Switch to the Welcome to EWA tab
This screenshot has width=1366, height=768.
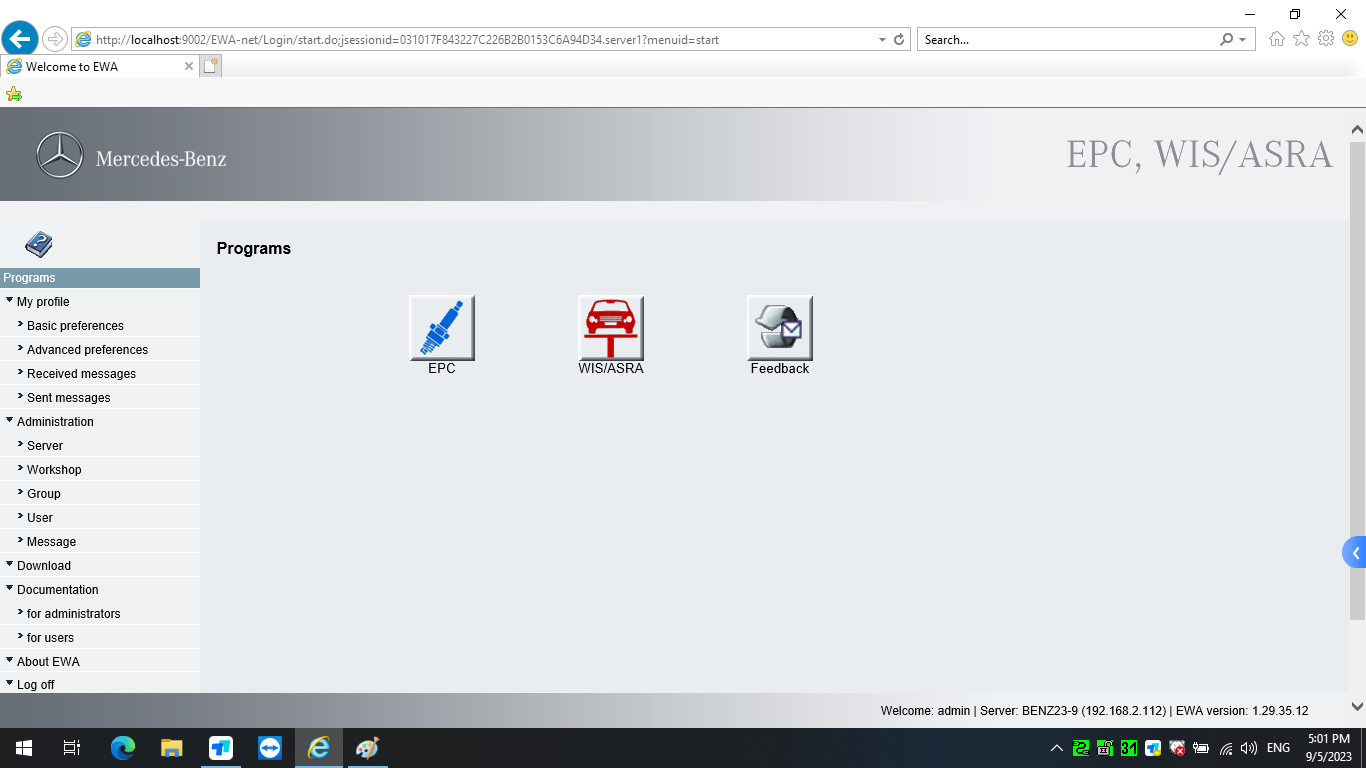pyautogui.click(x=100, y=66)
